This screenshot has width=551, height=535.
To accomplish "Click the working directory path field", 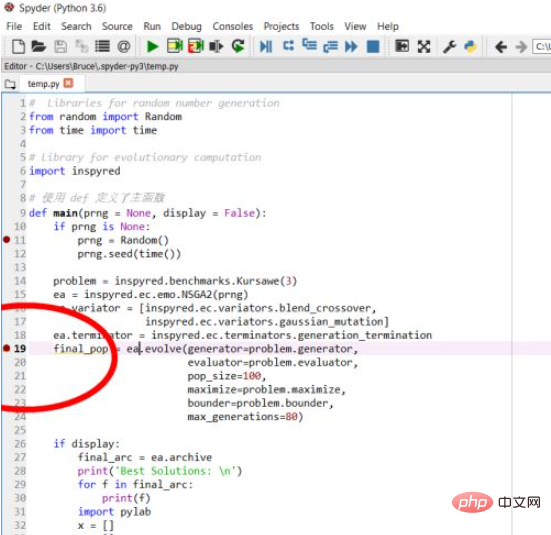I will (542, 46).
